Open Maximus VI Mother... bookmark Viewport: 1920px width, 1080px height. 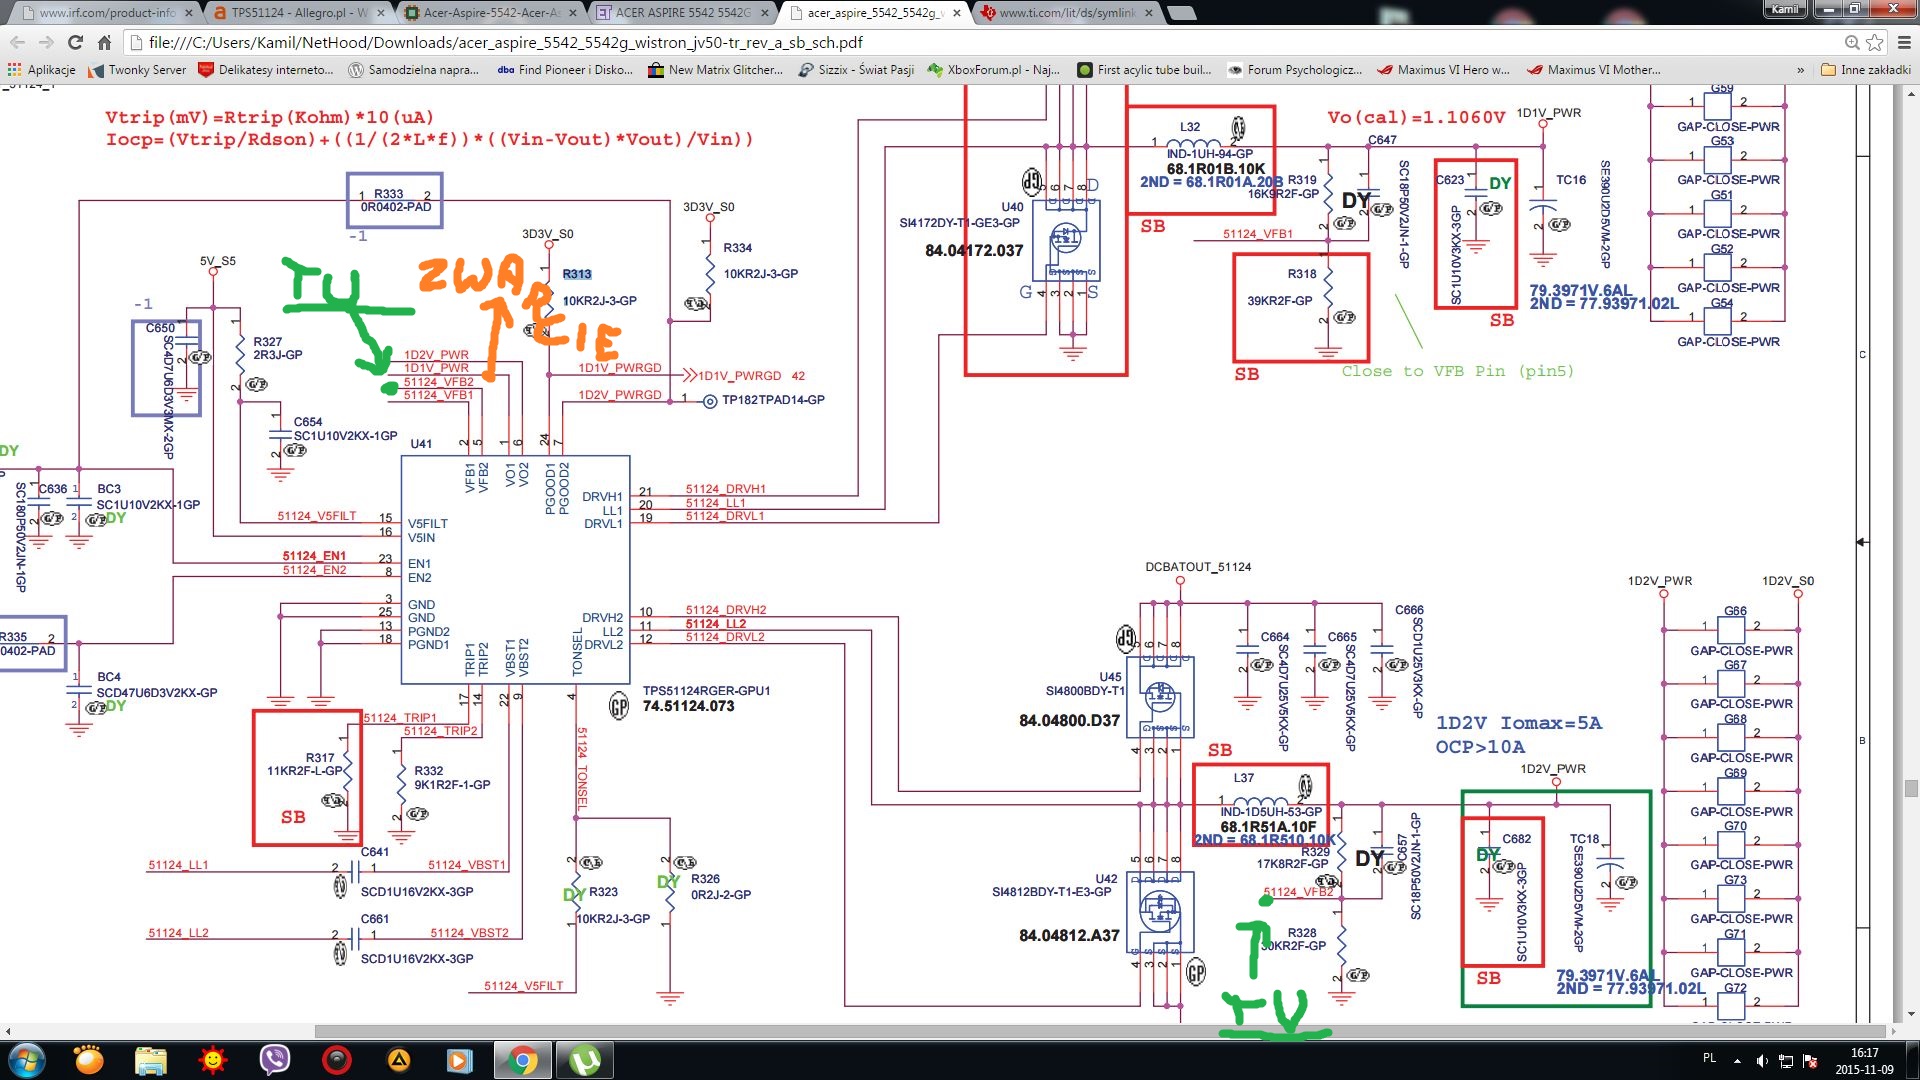point(1594,70)
